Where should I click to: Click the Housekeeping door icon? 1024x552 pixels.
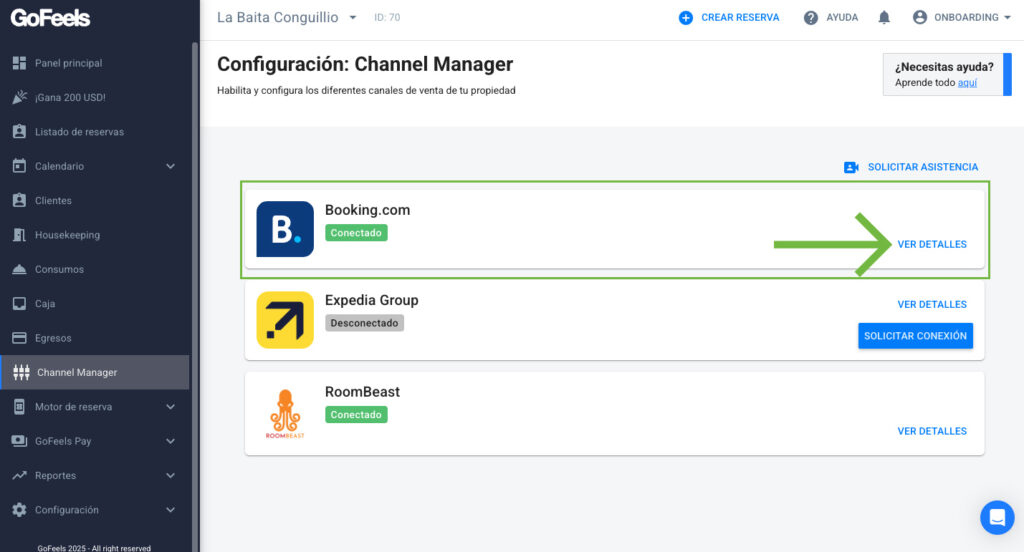pyautogui.click(x=20, y=235)
